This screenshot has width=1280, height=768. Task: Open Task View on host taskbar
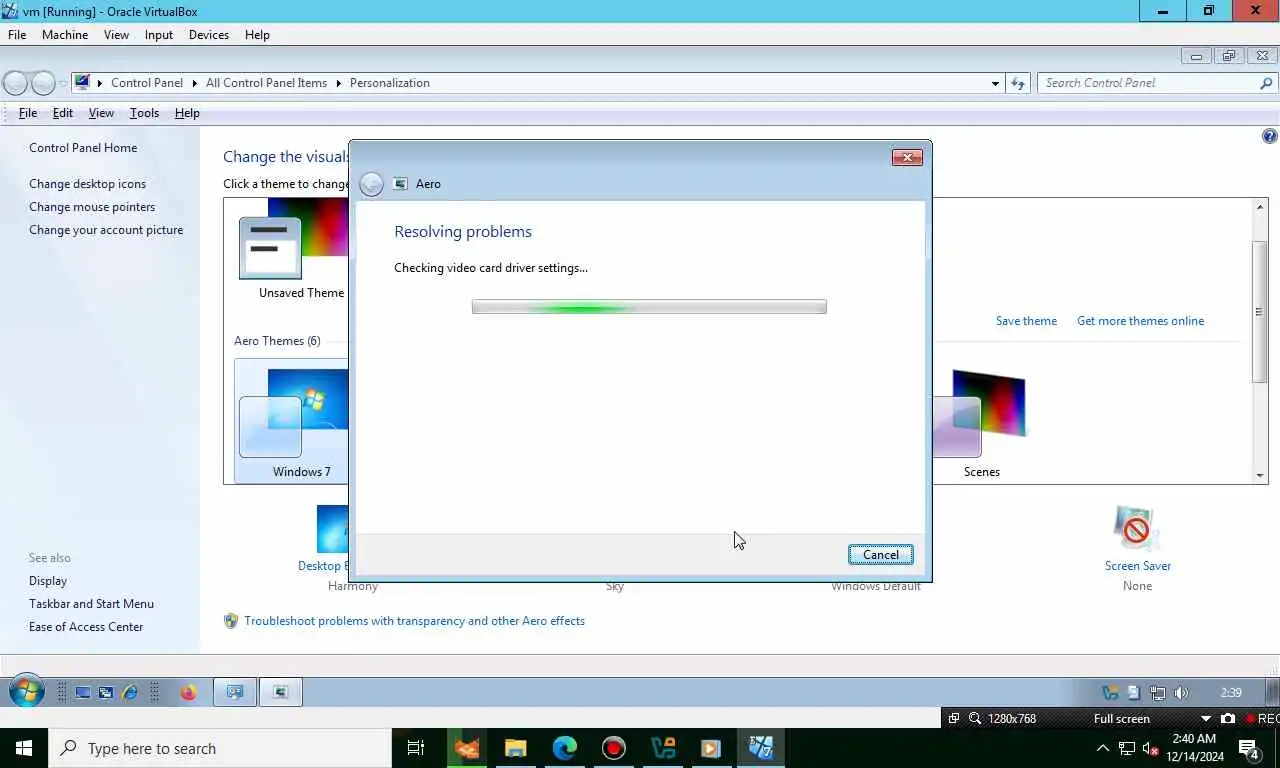pos(416,748)
